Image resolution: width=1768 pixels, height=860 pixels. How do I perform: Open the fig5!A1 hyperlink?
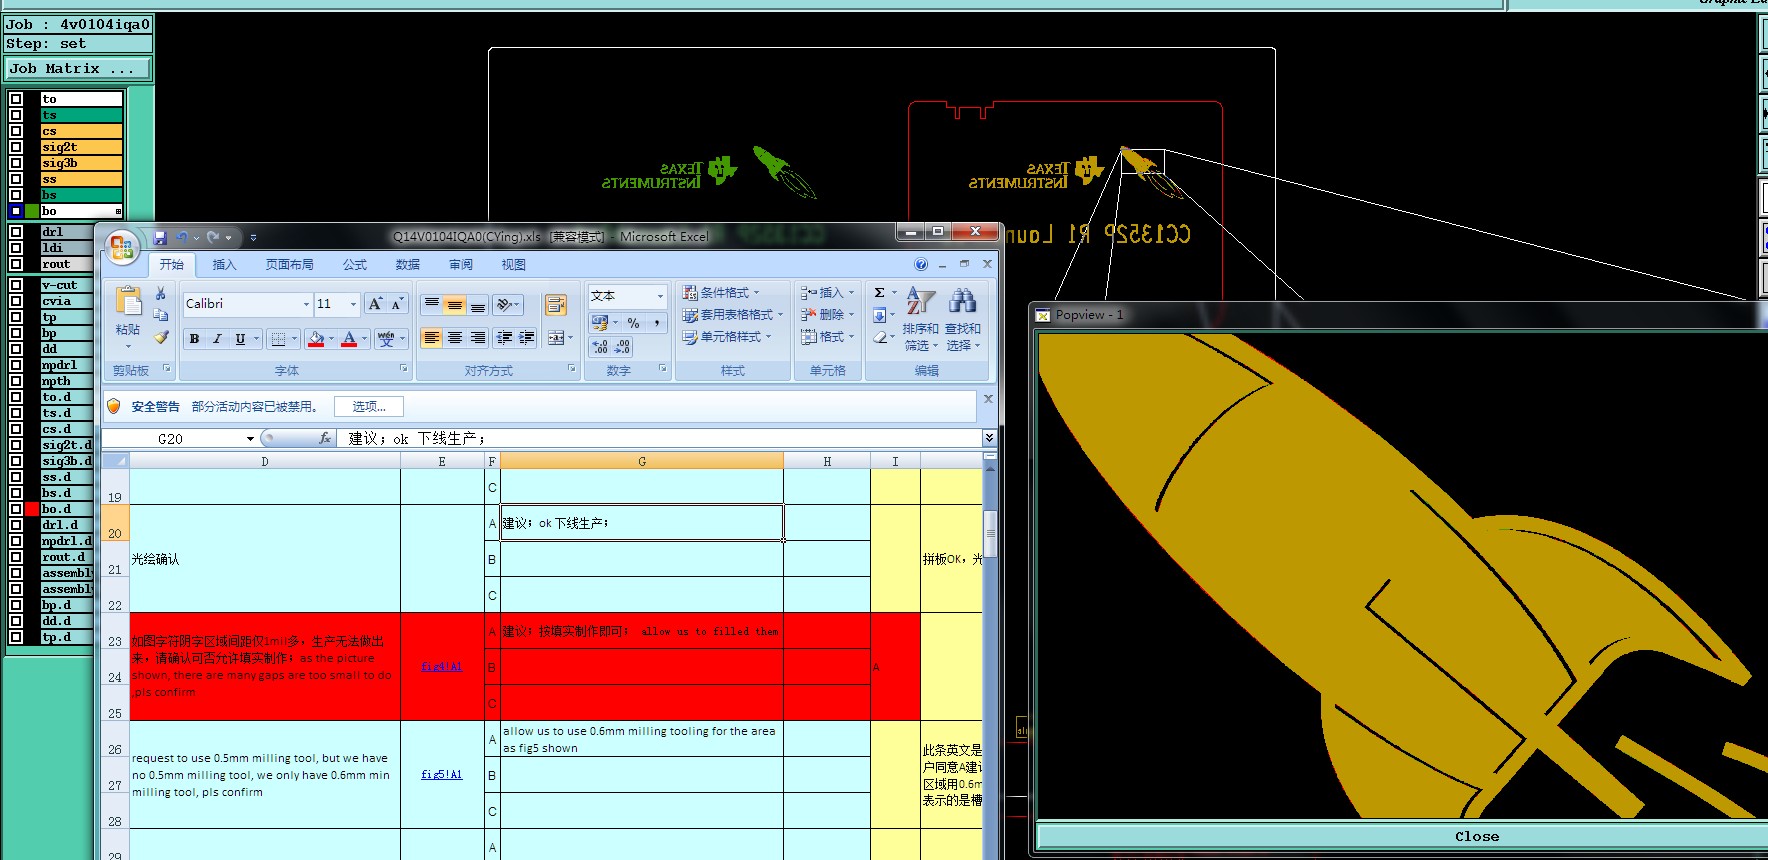coord(441,775)
